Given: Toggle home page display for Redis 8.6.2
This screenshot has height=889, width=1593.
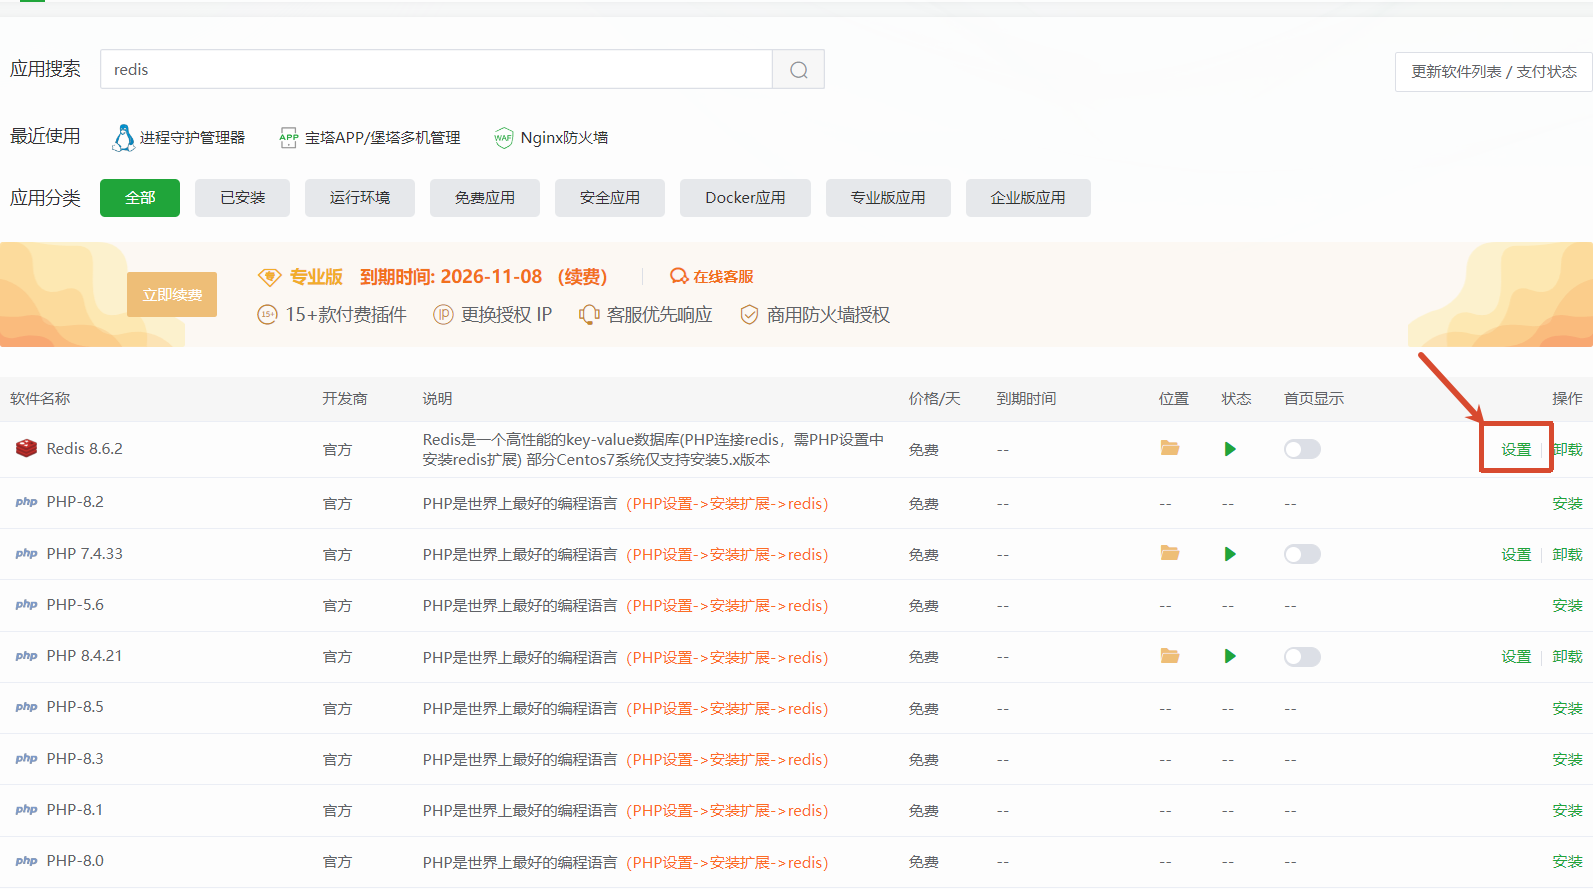Looking at the screenshot, I should [x=1302, y=449].
